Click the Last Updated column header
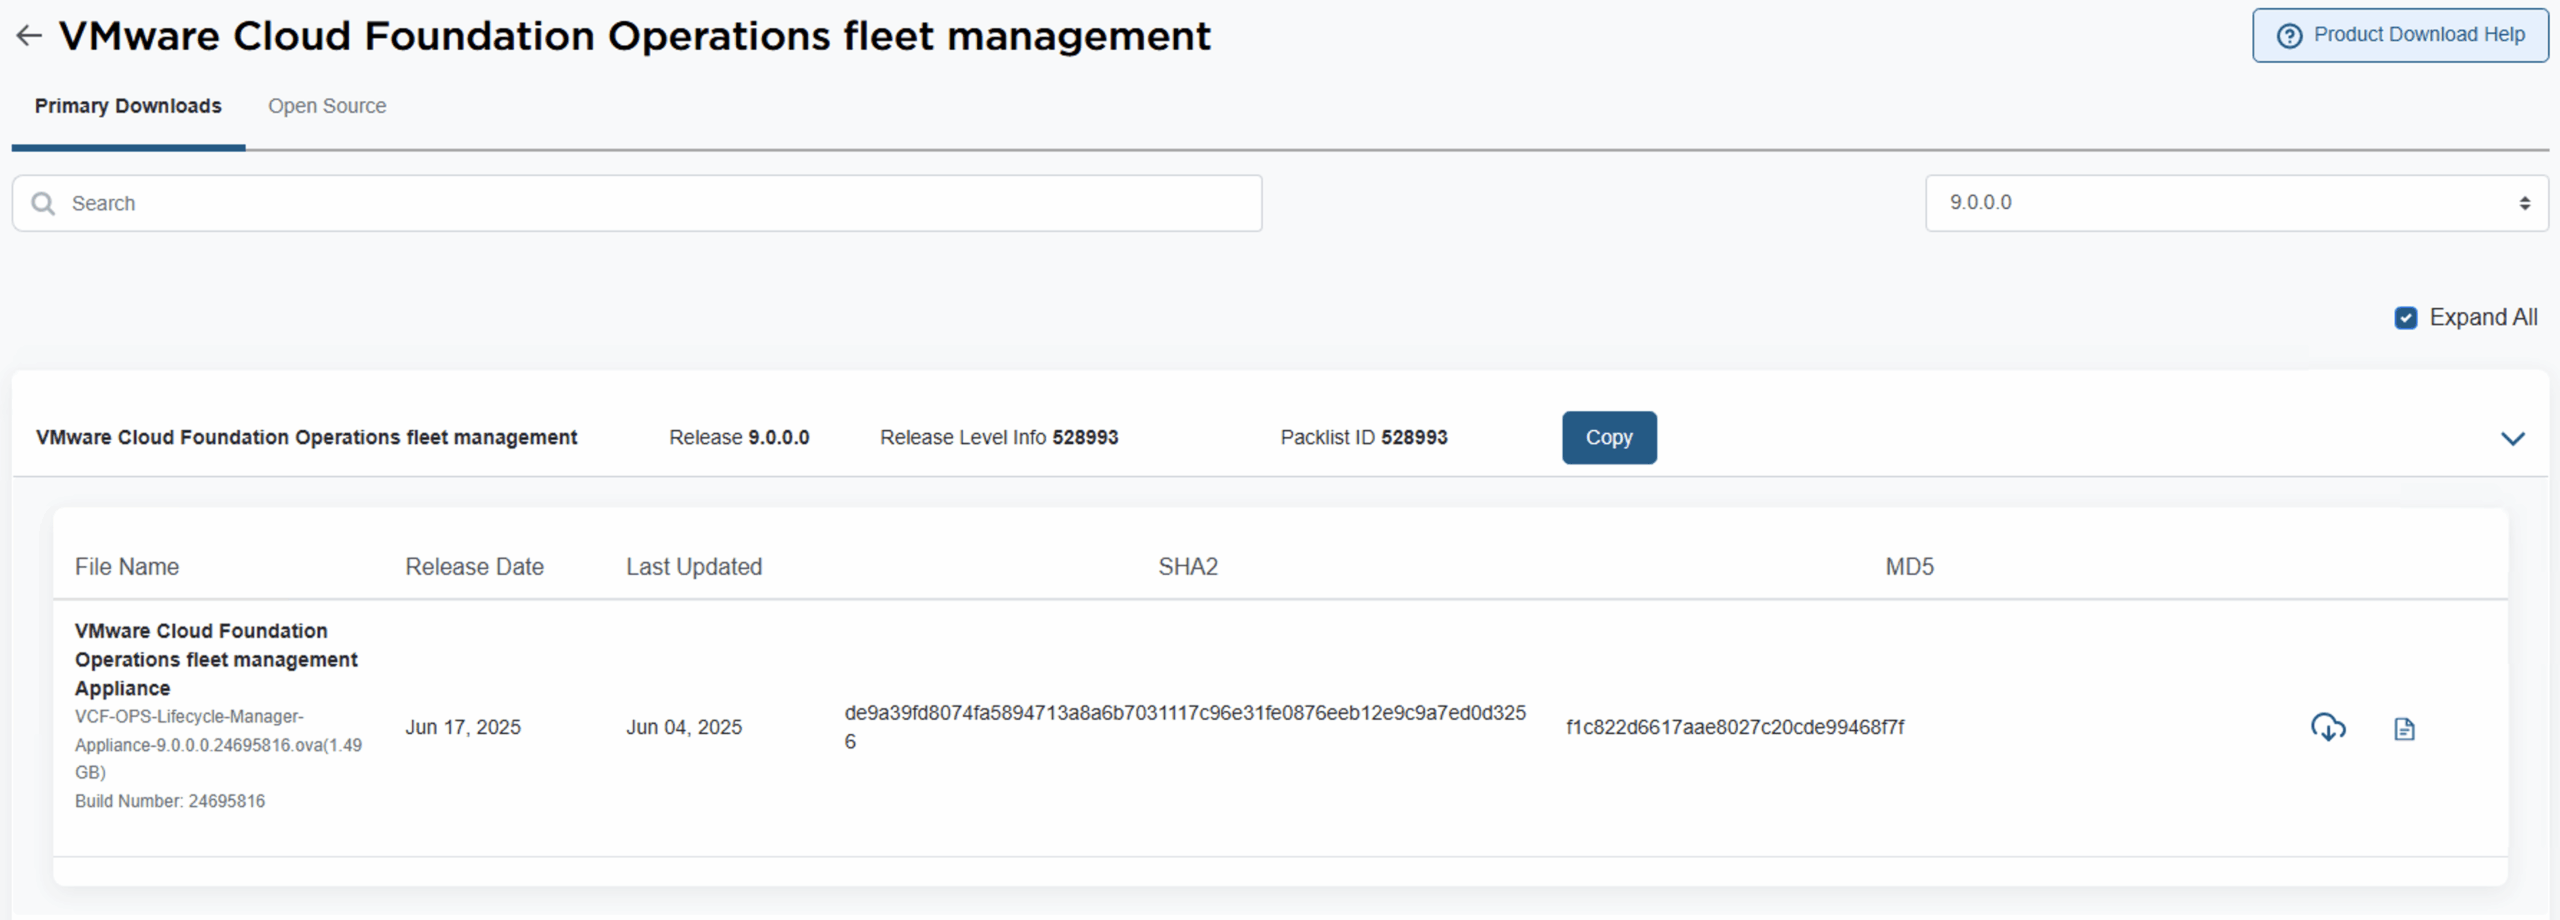The width and height of the screenshot is (2560, 920). point(694,567)
